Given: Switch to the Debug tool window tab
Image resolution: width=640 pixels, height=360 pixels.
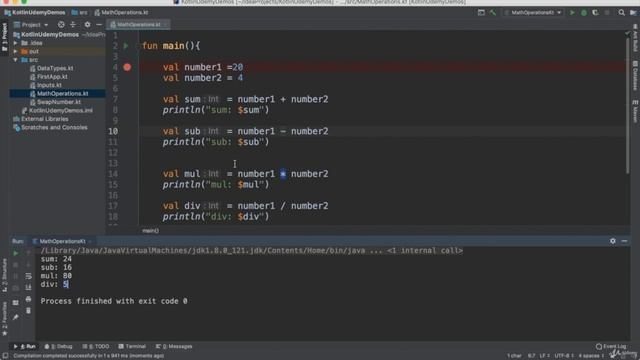Looking at the screenshot, I should coord(59,347).
